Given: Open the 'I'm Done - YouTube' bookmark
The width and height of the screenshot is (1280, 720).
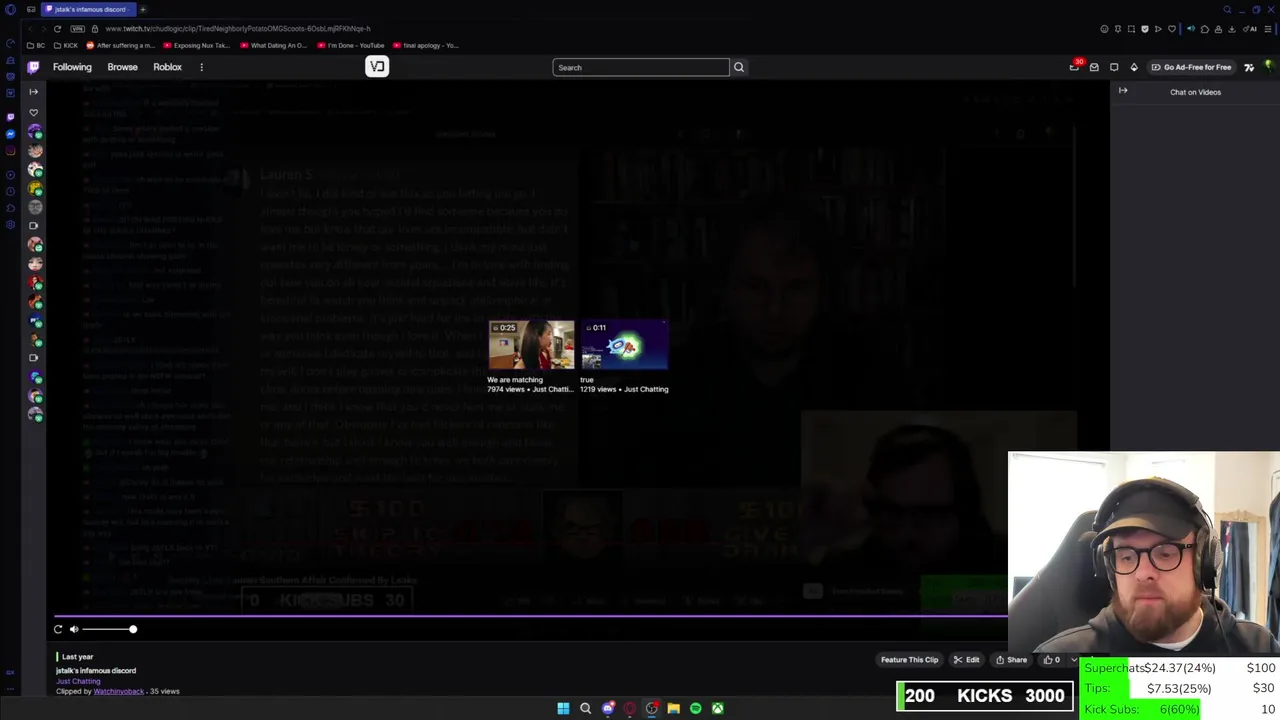Looking at the screenshot, I should tap(351, 45).
